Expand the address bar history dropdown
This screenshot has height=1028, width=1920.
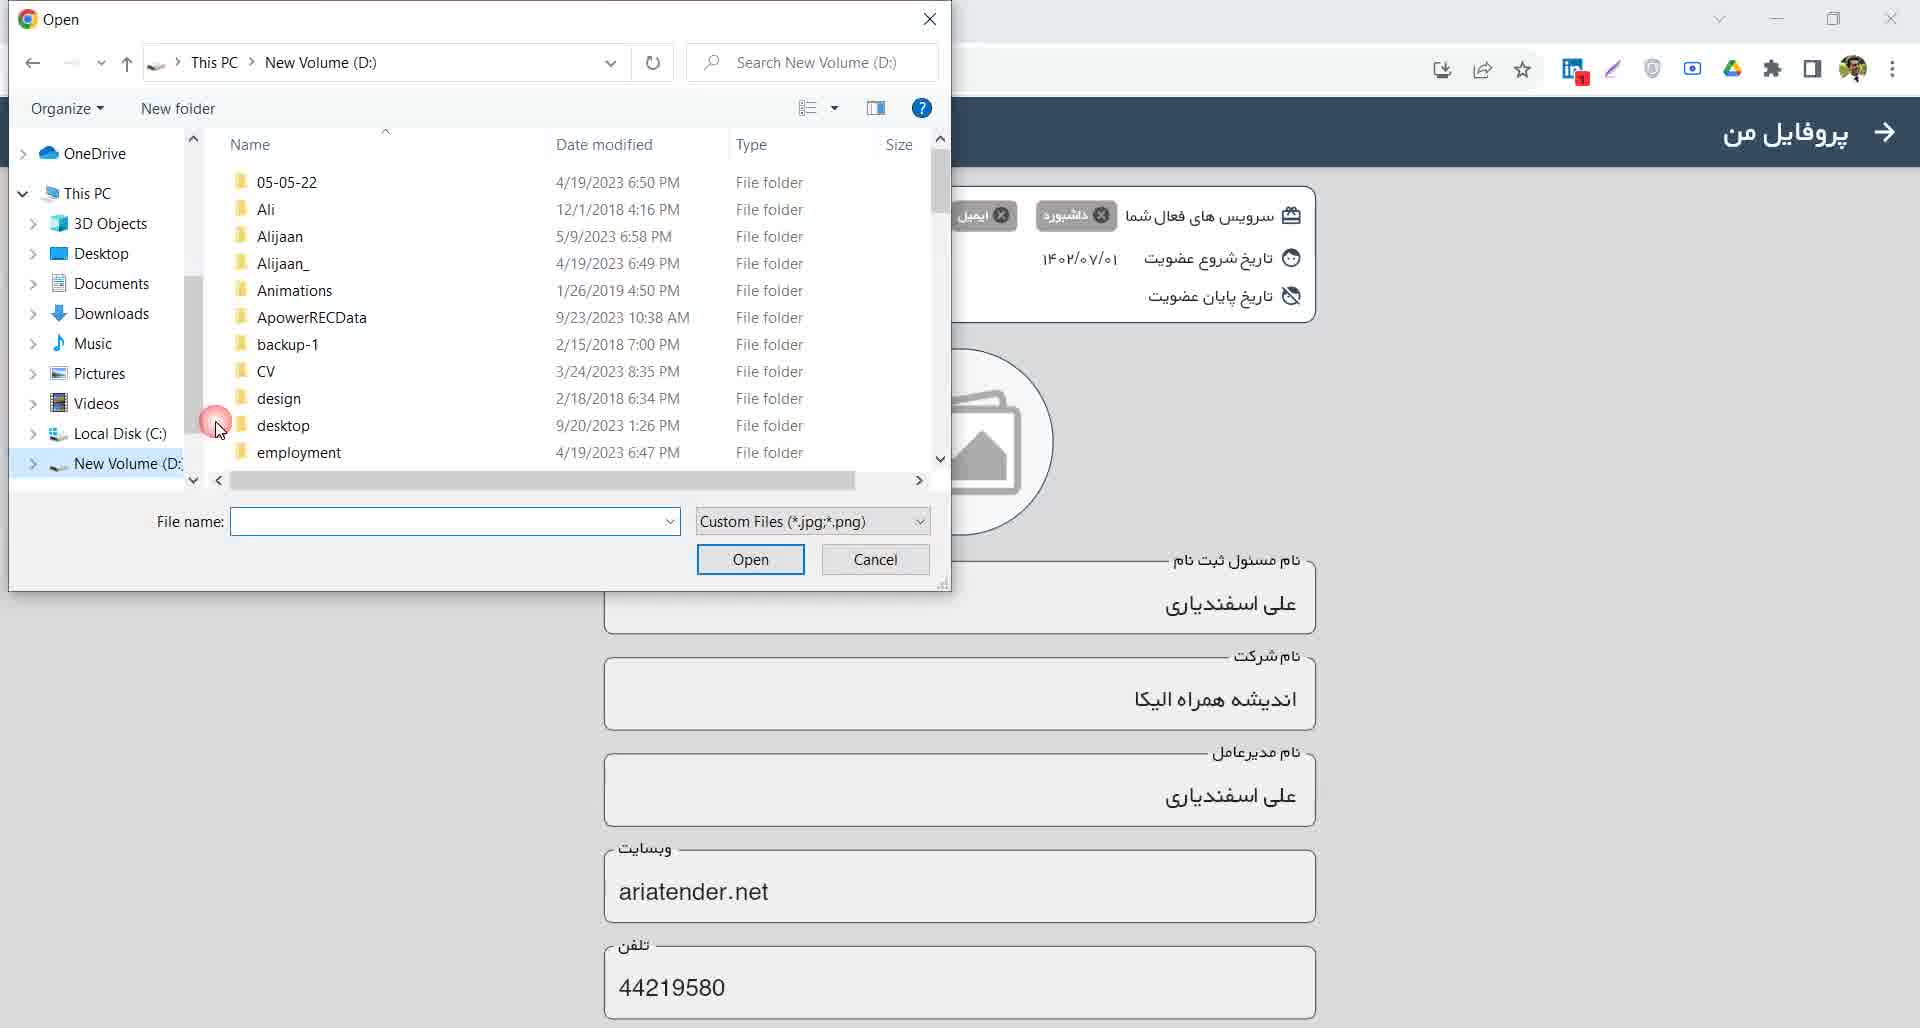pyautogui.click(x=610, y=63)
